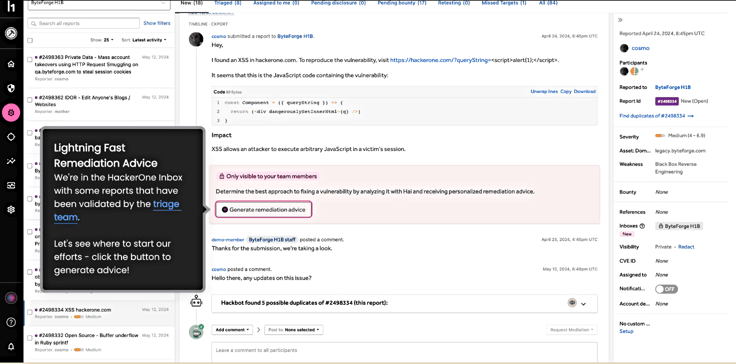Viewport: 736px width, 364px height.
Task: Open the Sort Latest activity dropdown
Action: pyautogui.click(x=144, y=40)
